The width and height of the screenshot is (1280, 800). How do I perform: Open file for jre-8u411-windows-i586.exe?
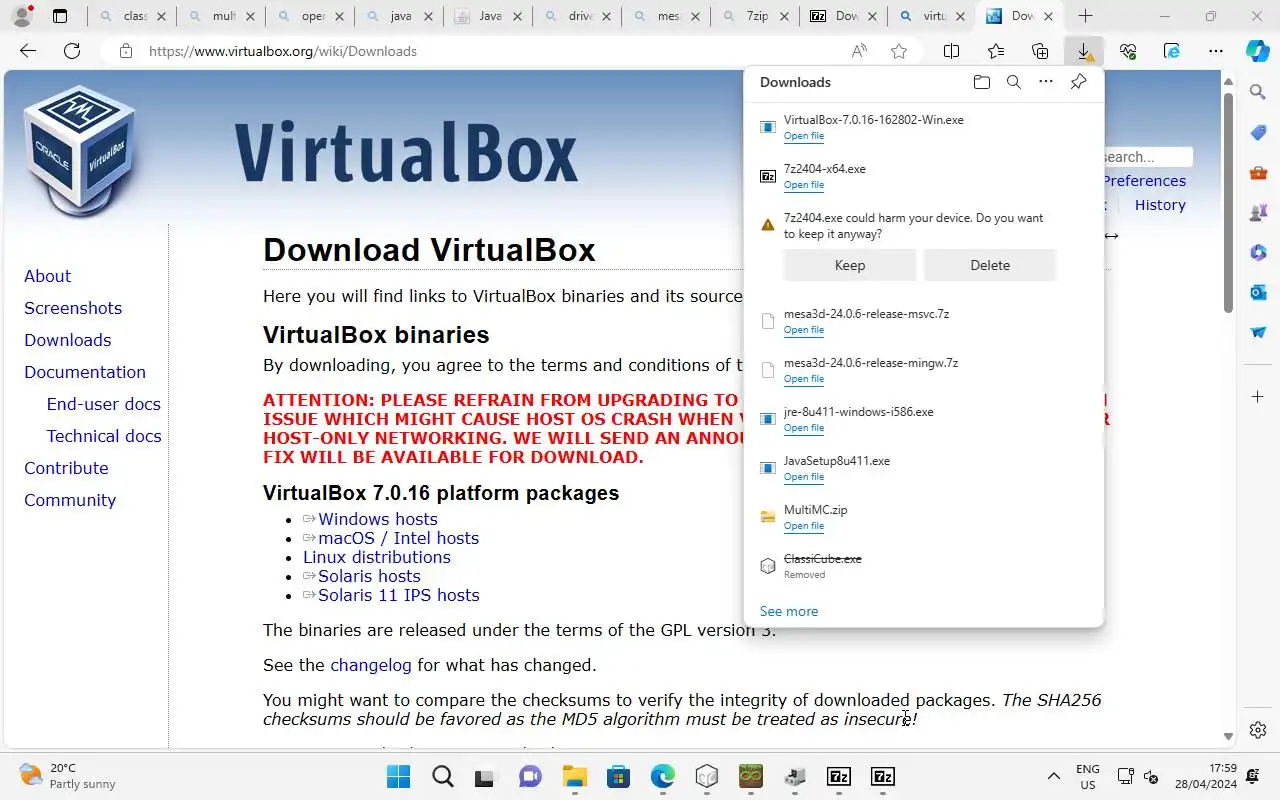[804, 428]
